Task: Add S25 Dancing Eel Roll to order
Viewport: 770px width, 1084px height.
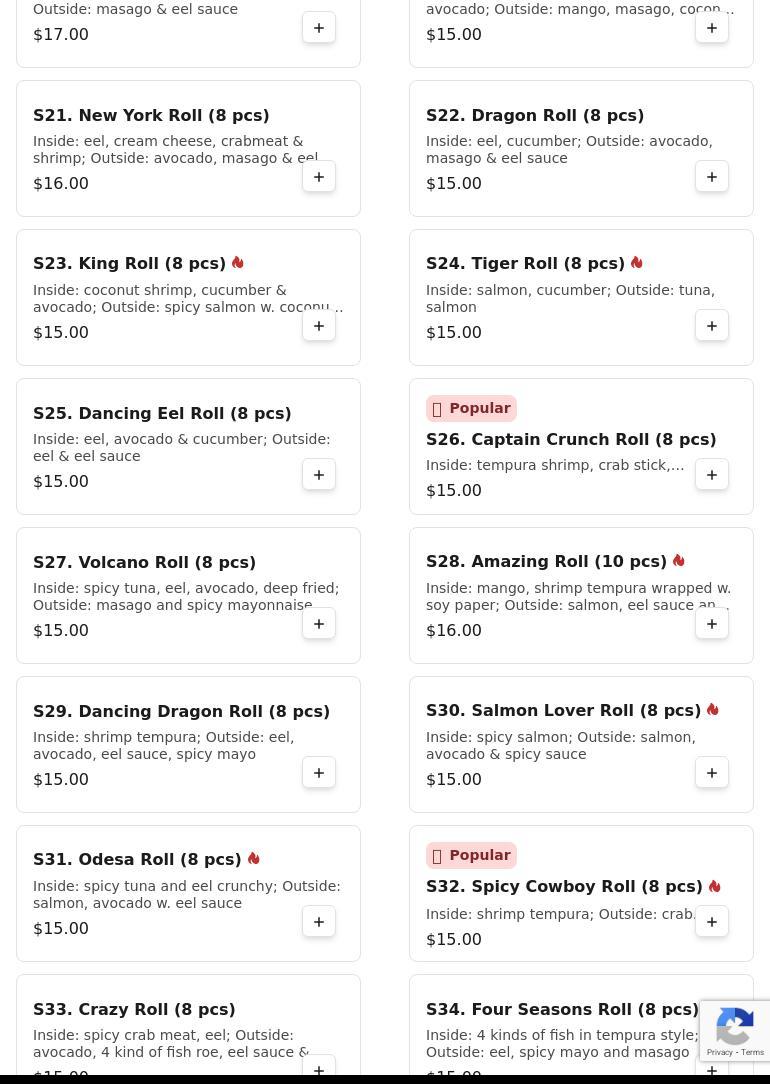Action: pyautogui.click(x=319, y=475)
